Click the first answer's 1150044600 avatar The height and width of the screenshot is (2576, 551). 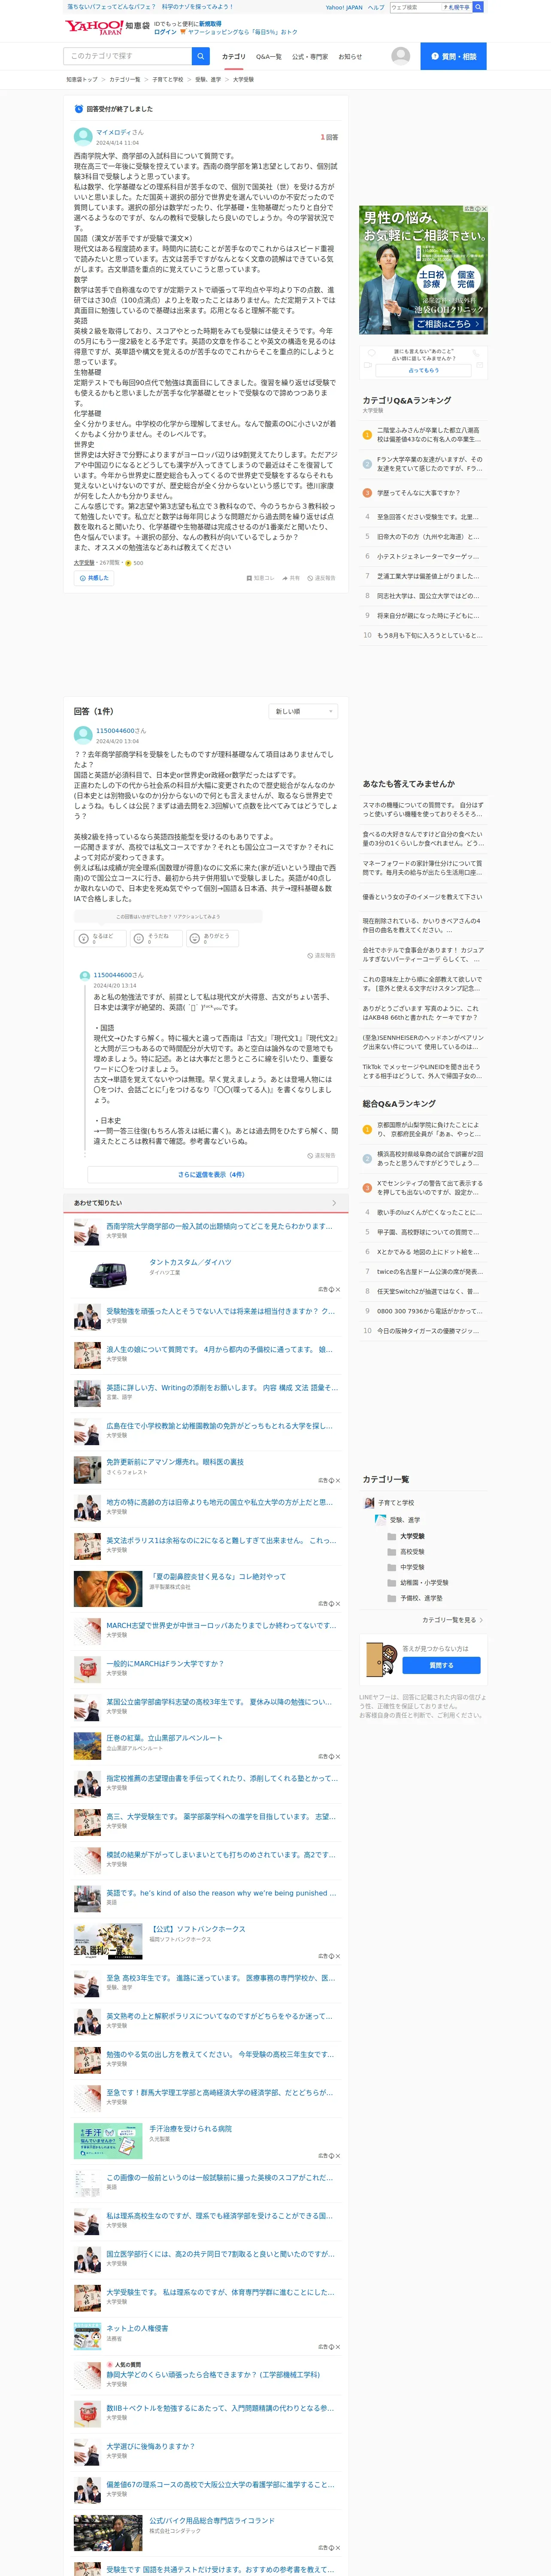click(x=83, y=735)
